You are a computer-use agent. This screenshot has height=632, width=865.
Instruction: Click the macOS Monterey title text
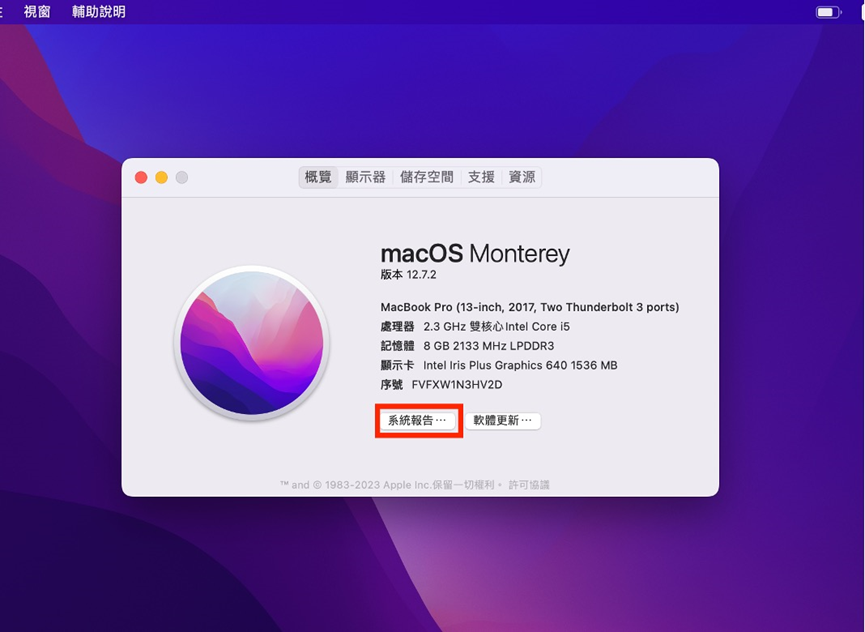click(475, 254)
